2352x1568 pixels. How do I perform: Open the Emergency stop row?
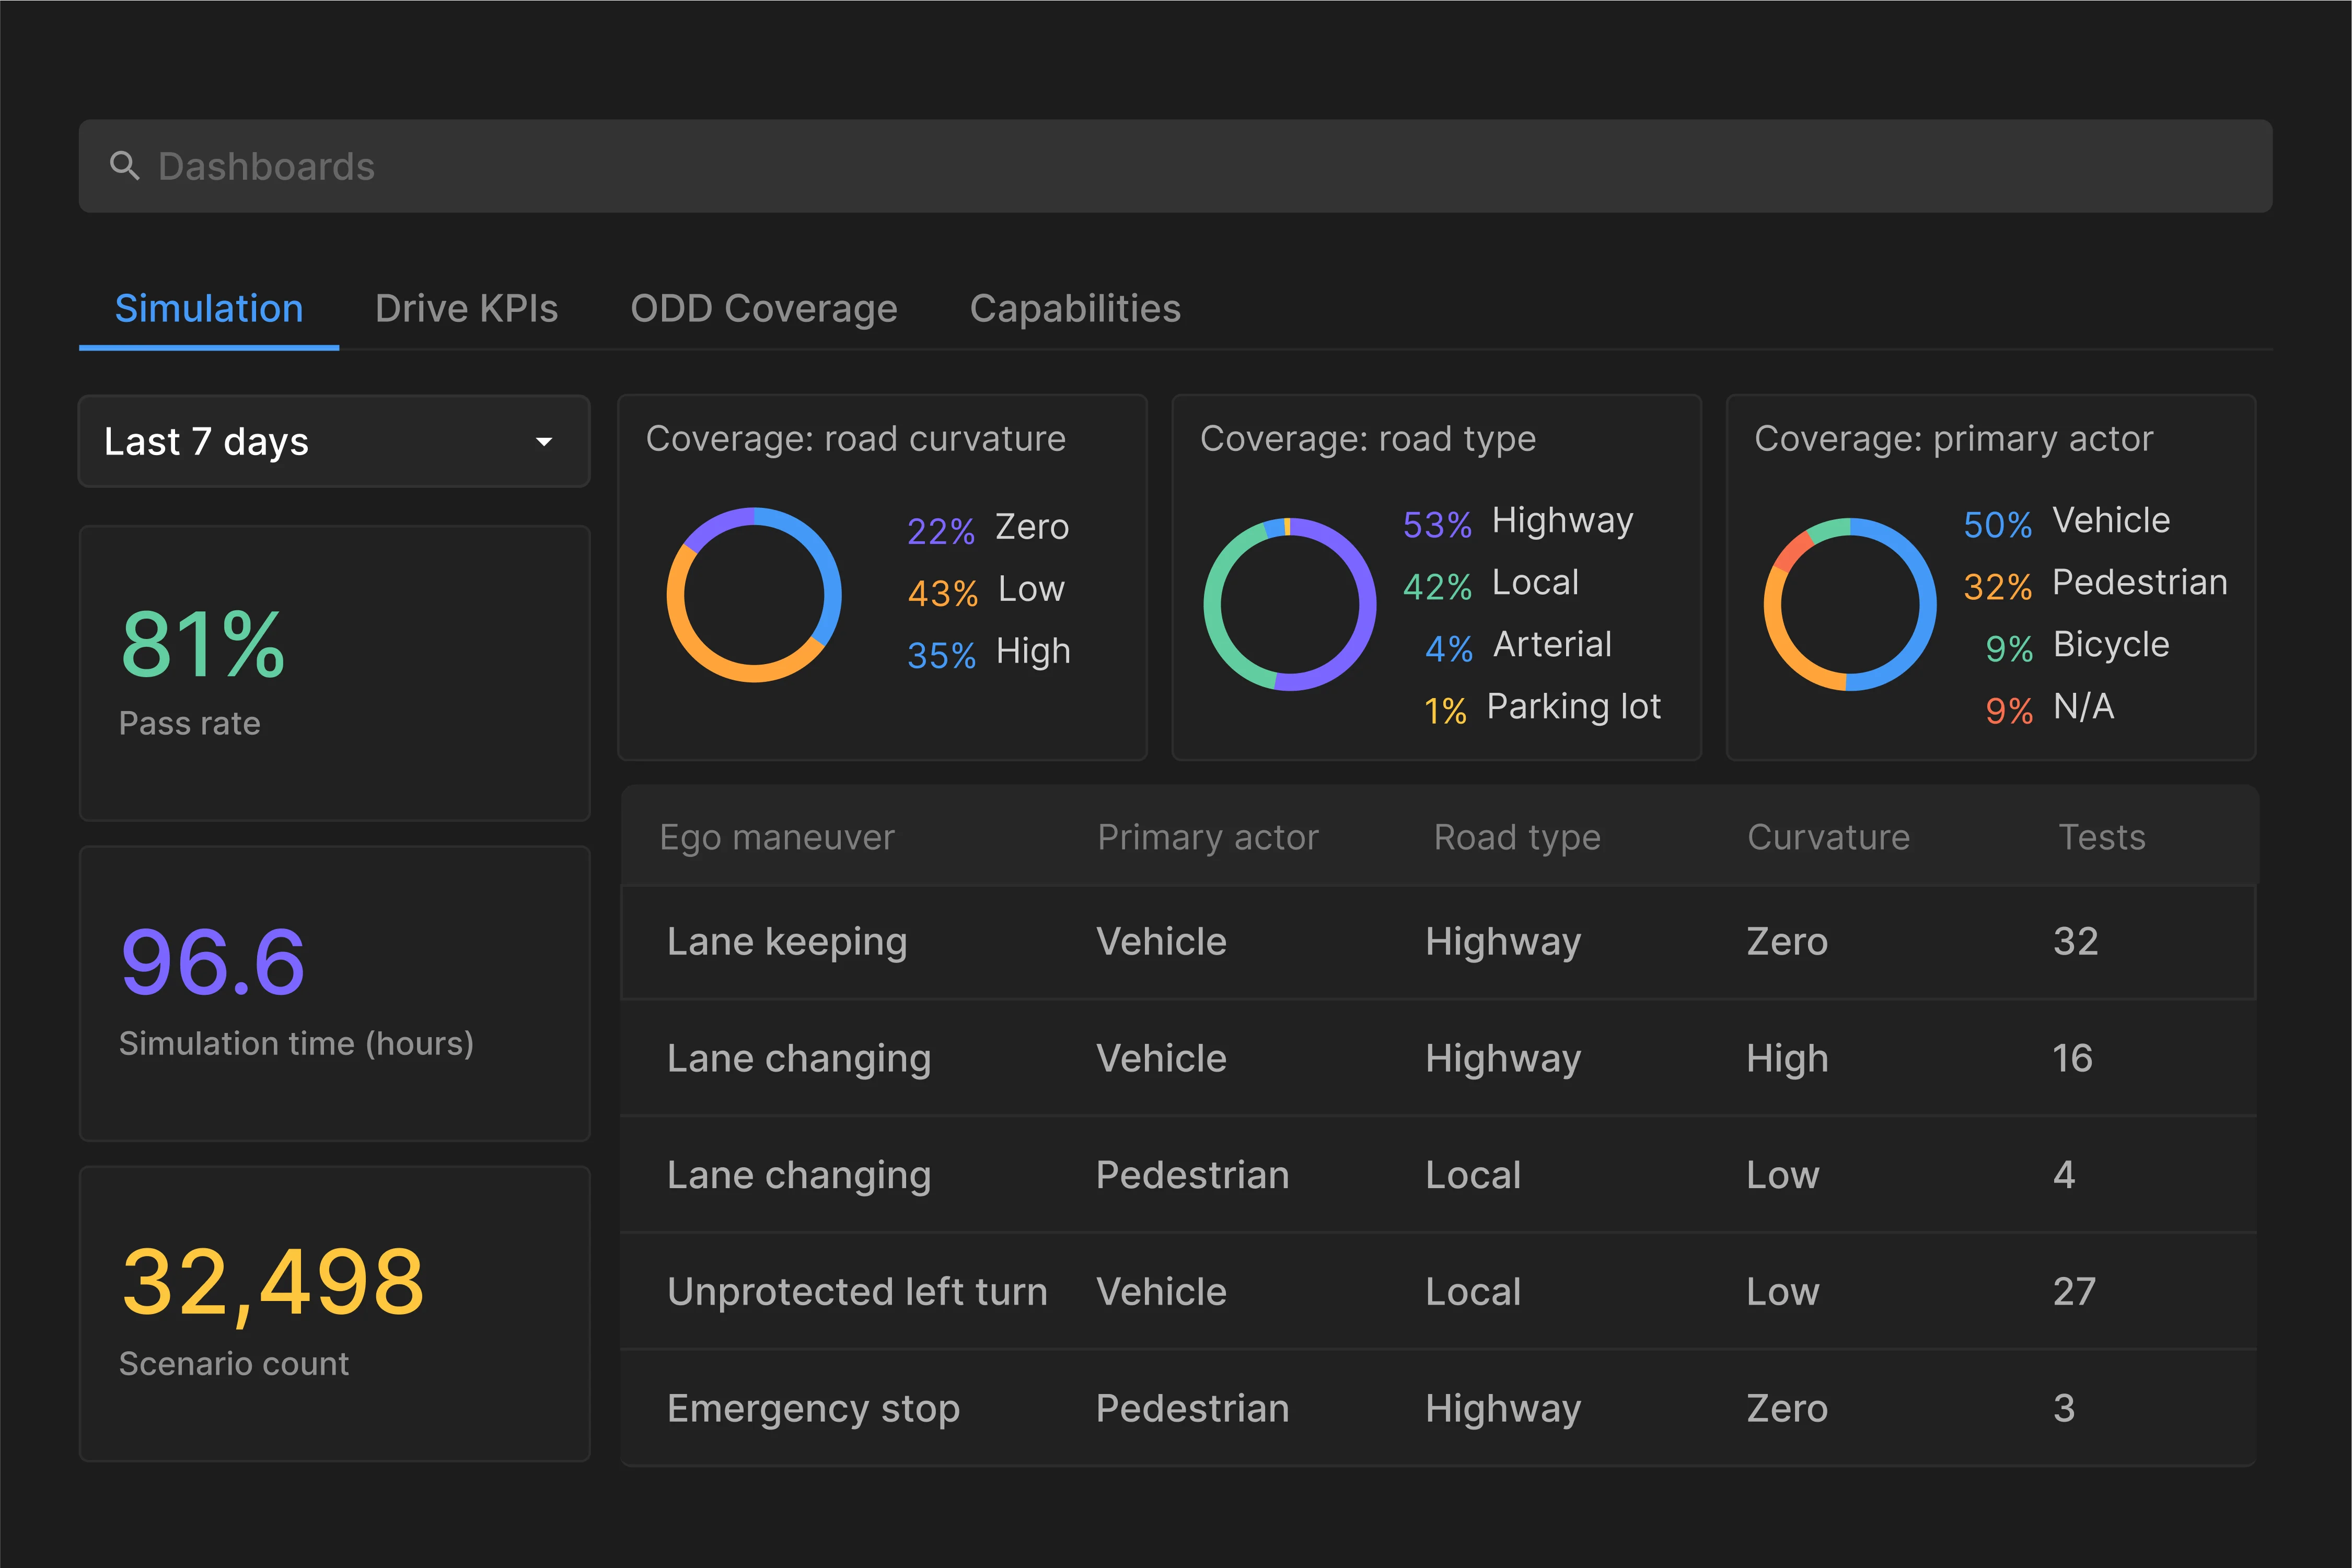pyautogui.click(x=1438, y=1409)
